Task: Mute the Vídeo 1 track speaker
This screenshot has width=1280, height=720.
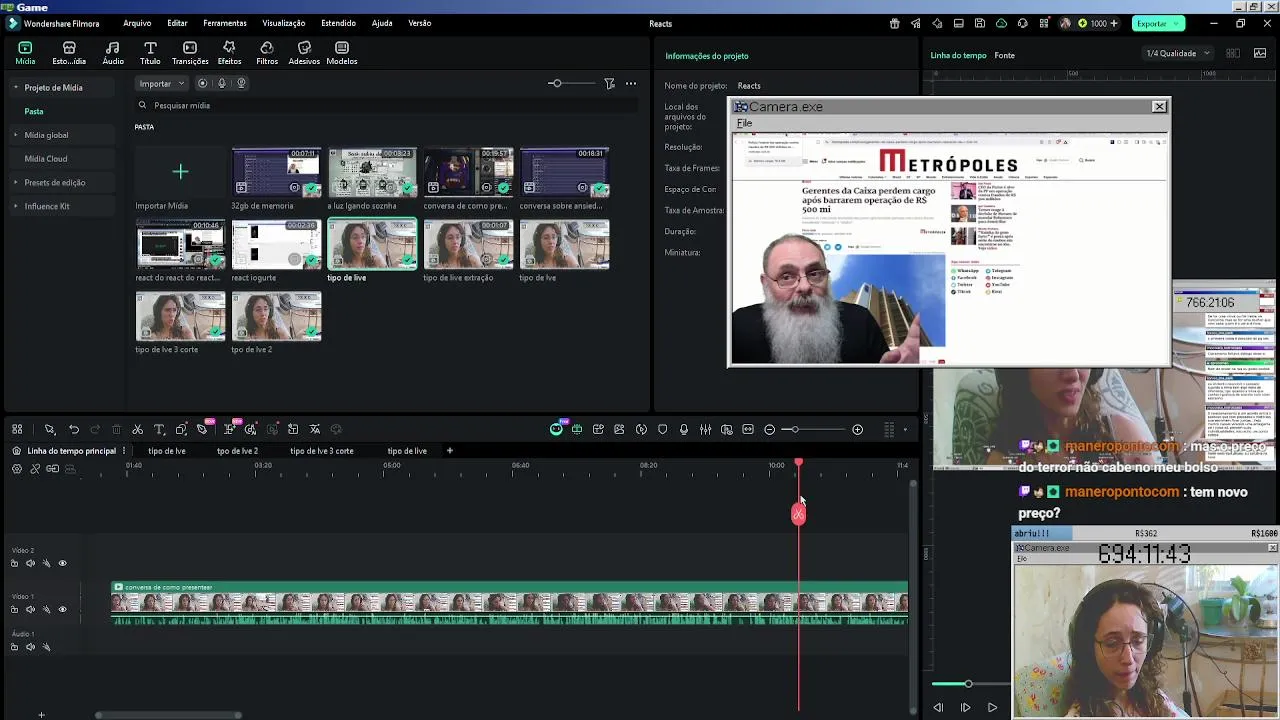Action: coord(30,609)
